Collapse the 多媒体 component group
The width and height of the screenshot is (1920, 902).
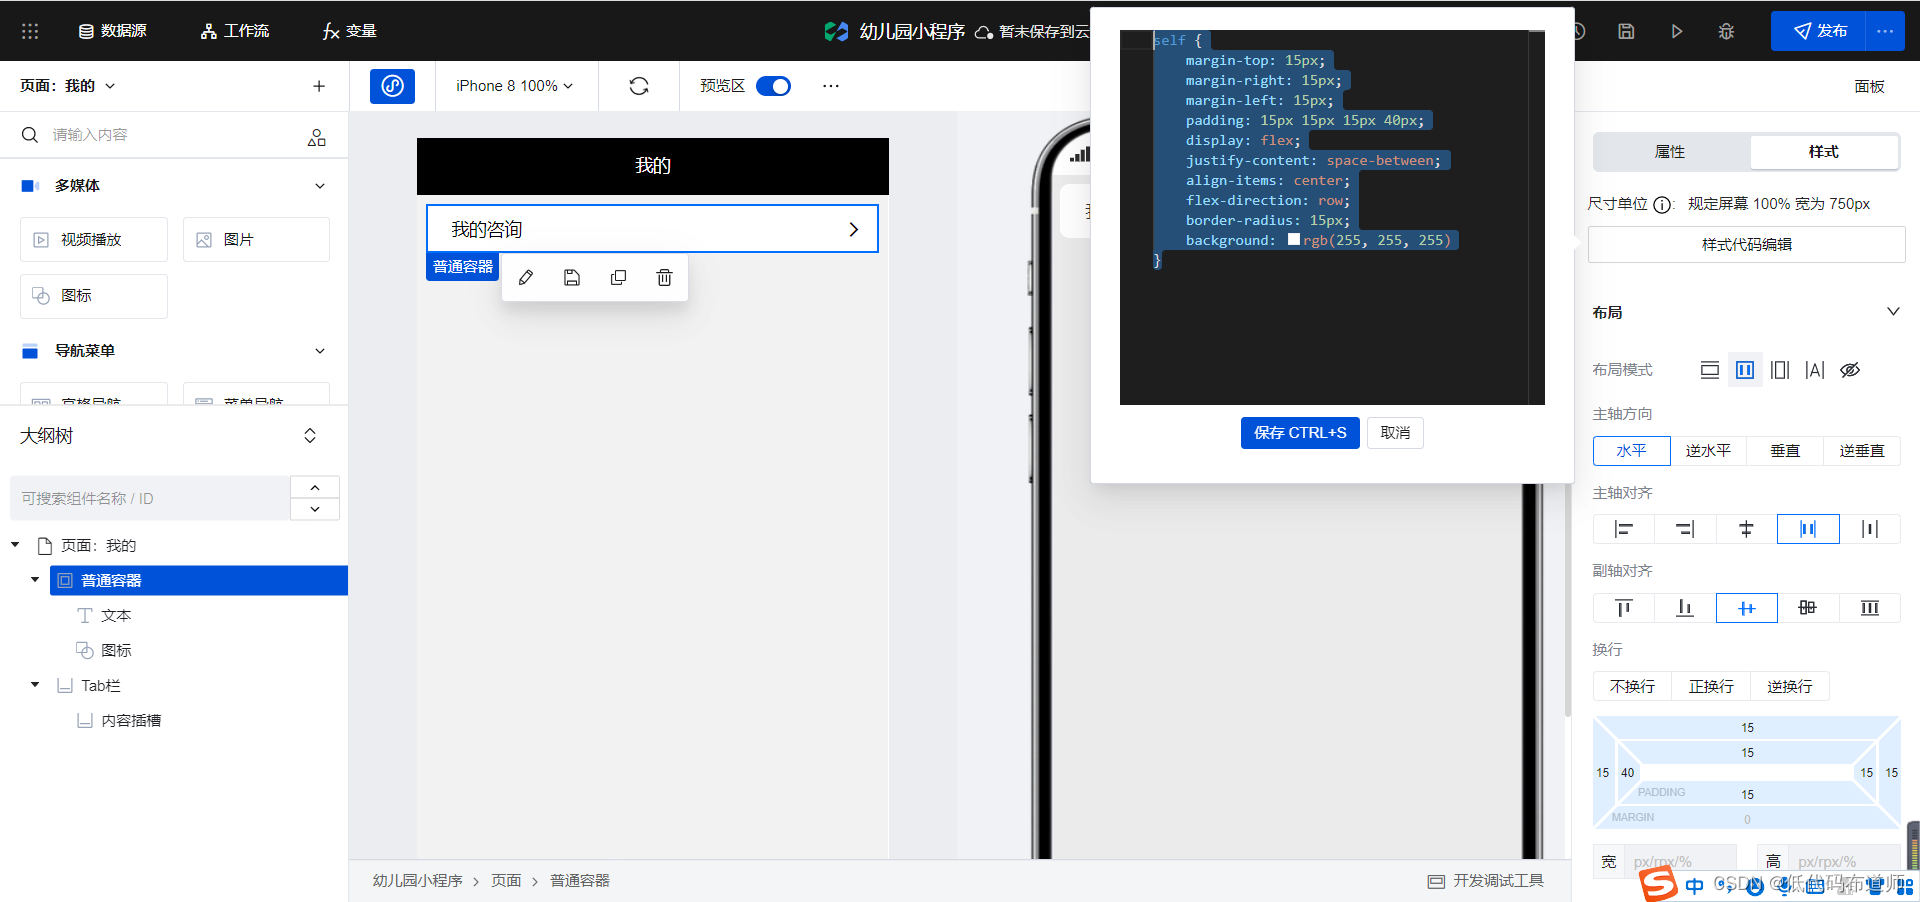pyautogui.click(x=320, y=186)
